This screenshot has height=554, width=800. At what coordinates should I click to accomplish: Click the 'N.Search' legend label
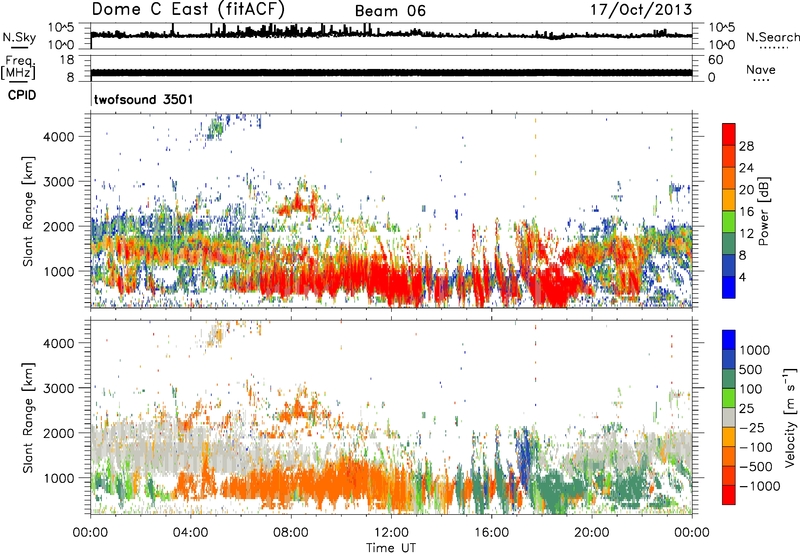[773, 37]
